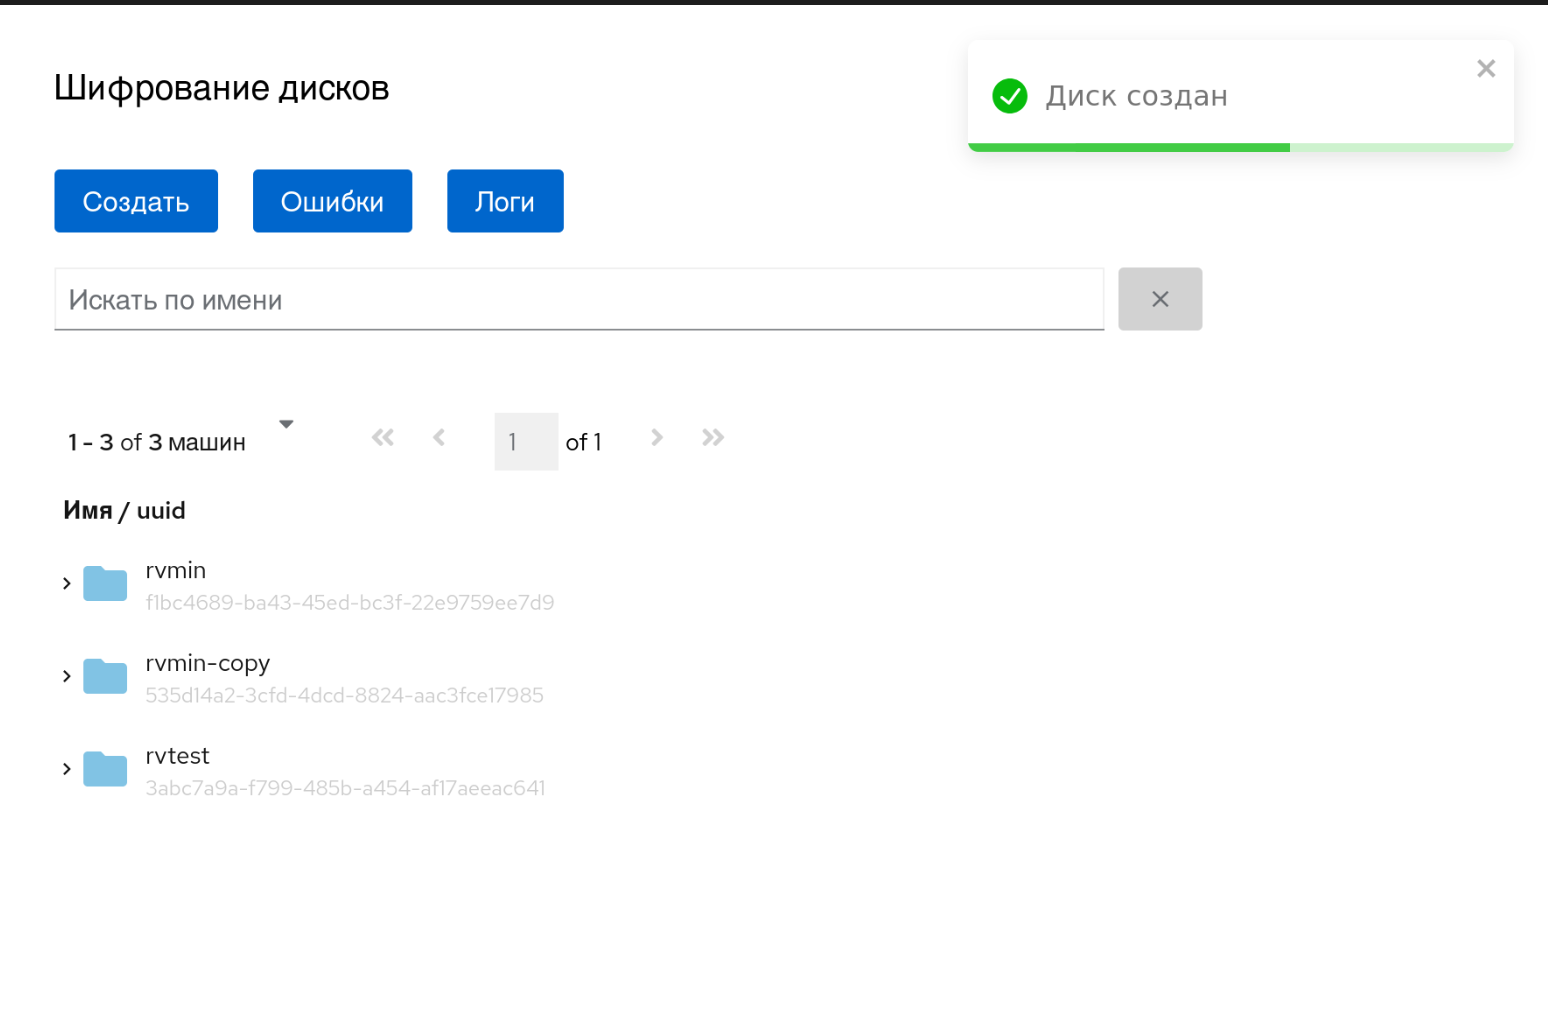Expand the rvtest machine row

coord(67,770)
